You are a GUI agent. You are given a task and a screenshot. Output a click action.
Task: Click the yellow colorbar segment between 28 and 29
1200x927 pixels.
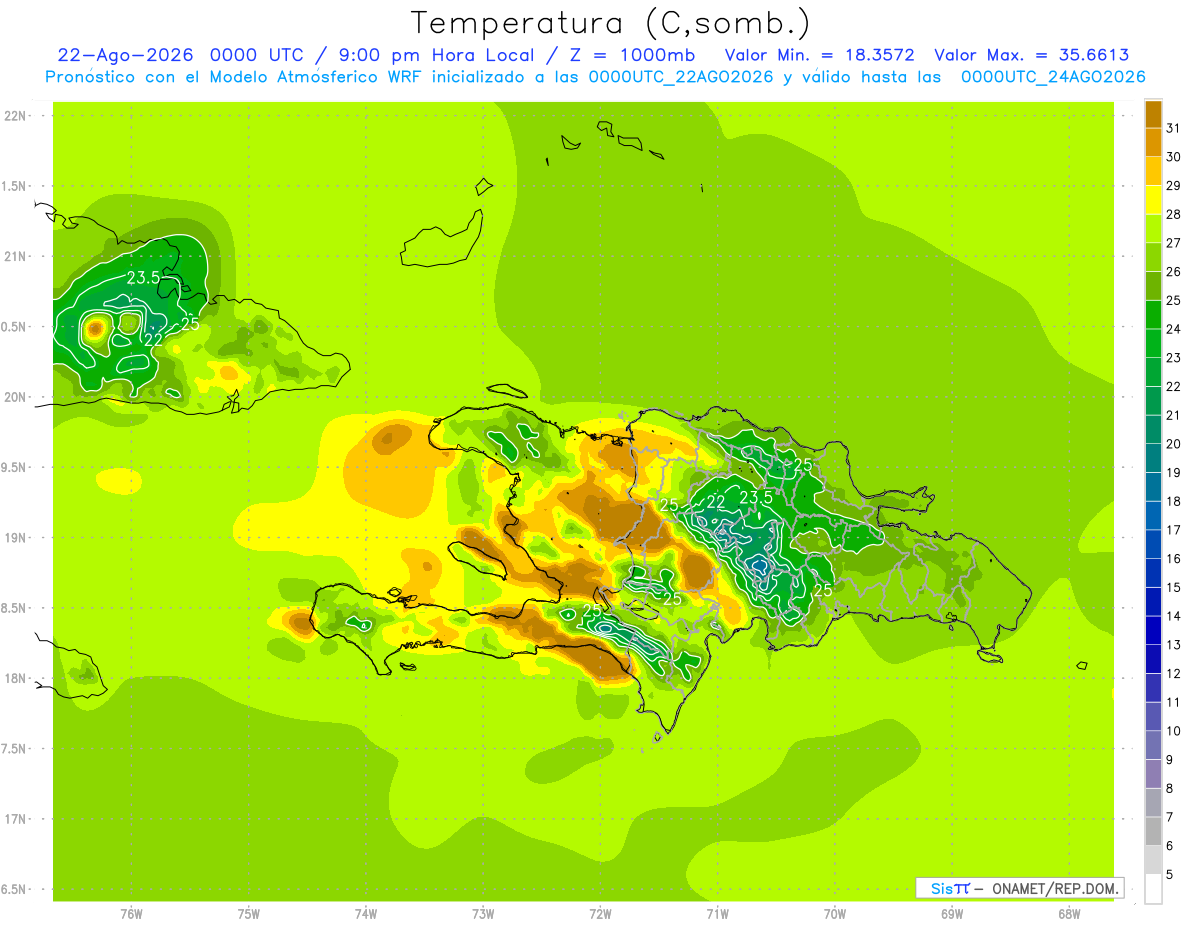click(x=1153, y=200)
